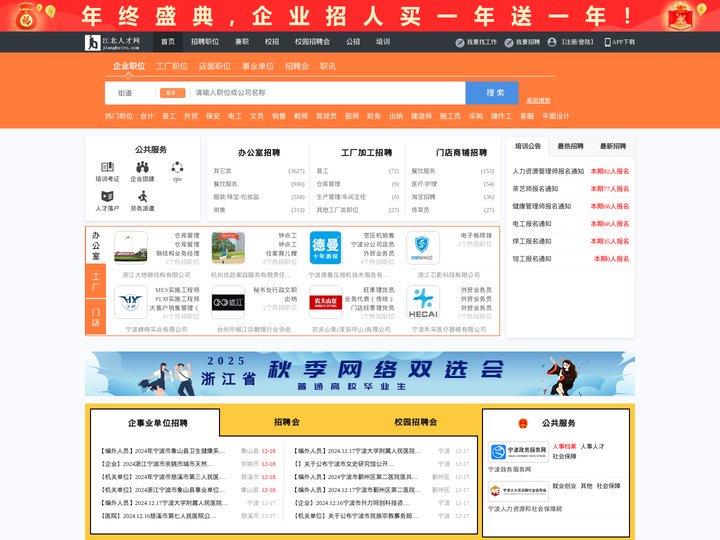The height and width of the screenshot is (540, 720).
Task: Select the 店面职位 search tab
Action: [x=215, y=67]
